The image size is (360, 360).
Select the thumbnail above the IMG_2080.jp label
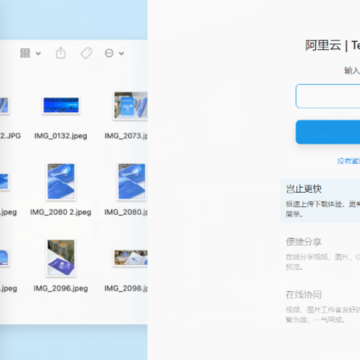132,182
